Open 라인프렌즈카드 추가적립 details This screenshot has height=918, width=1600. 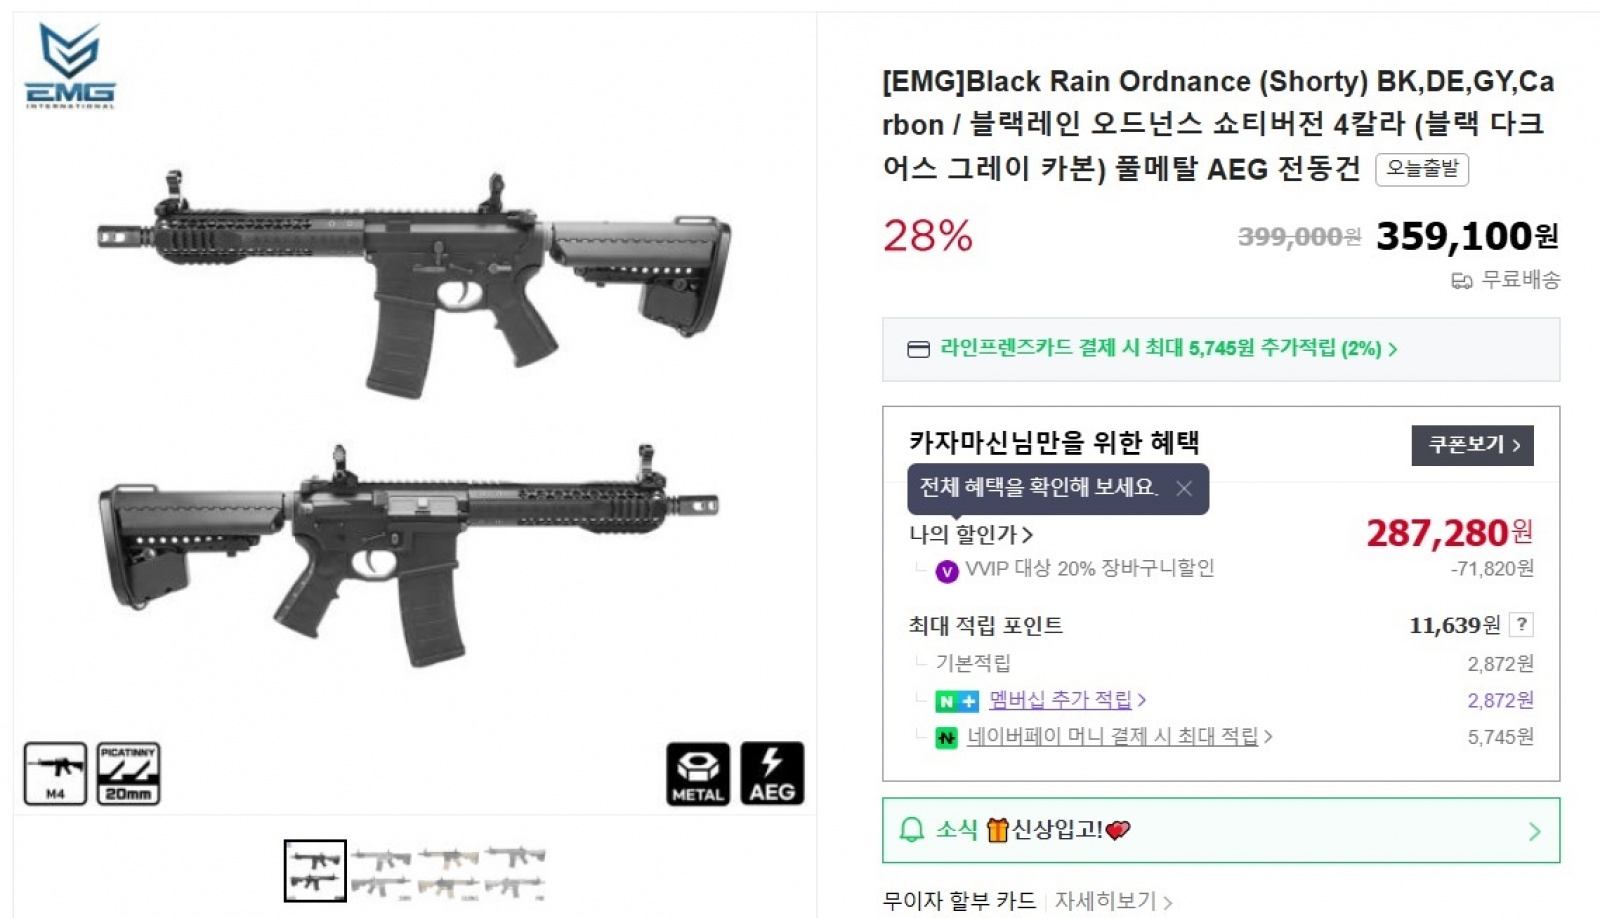point(1160,349)
